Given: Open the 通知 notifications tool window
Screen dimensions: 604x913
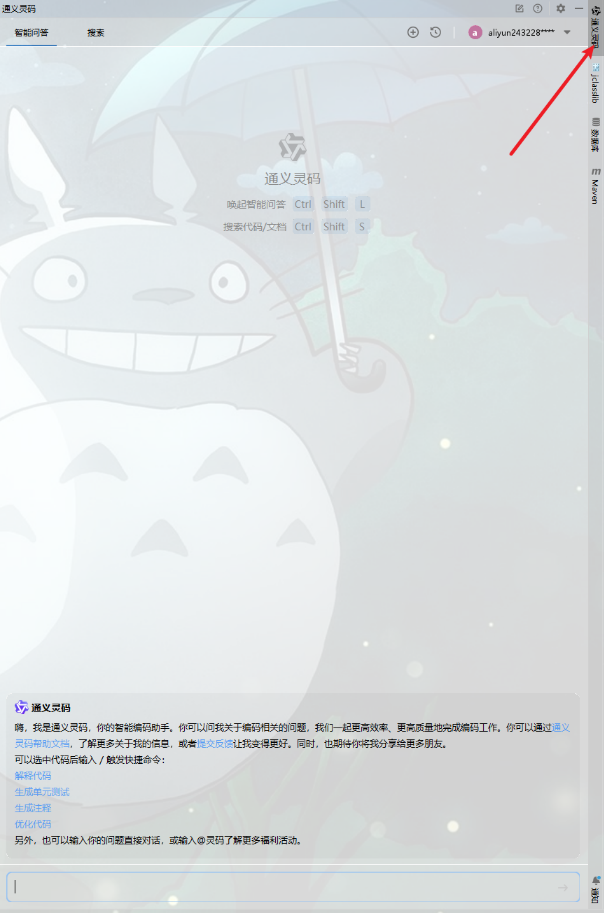Looking at the screenshot, I should tap(595, 889).
